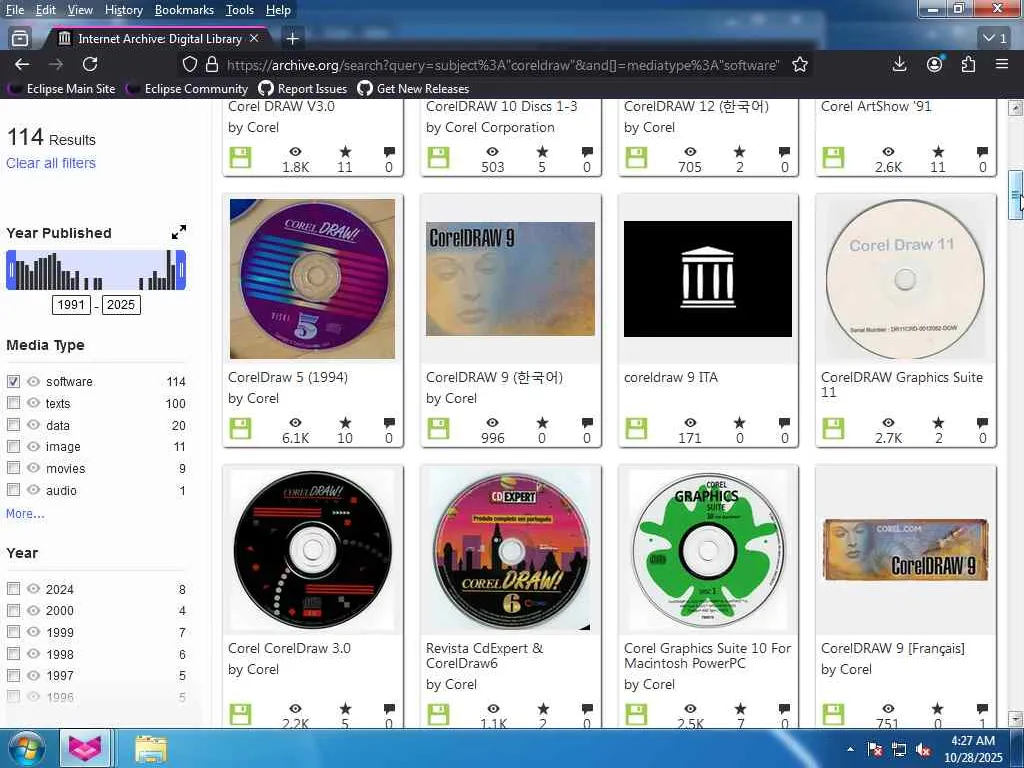Open the extensions puzzle icon
The height and width of the screenshot is (768, 1024).
(x=968, y=64)
